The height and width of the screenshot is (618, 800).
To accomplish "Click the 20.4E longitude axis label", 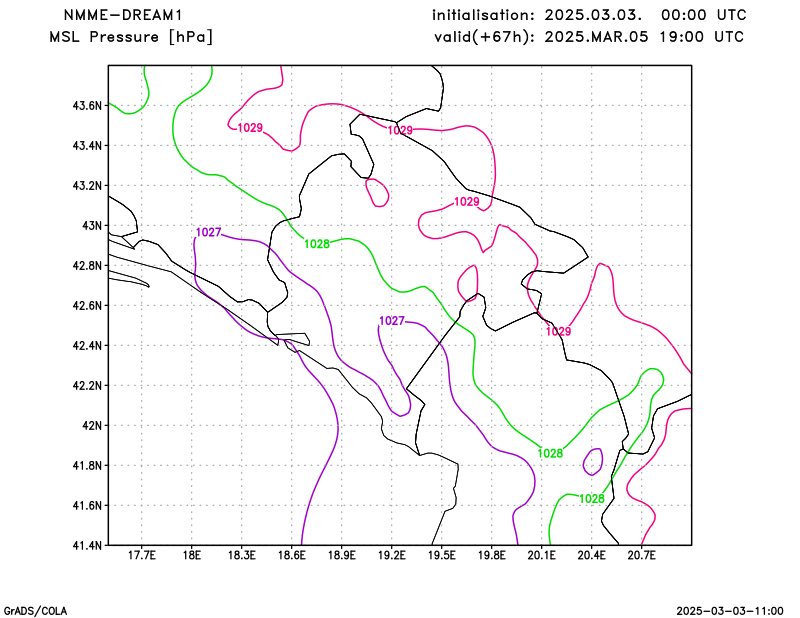I will click(591, 555).
